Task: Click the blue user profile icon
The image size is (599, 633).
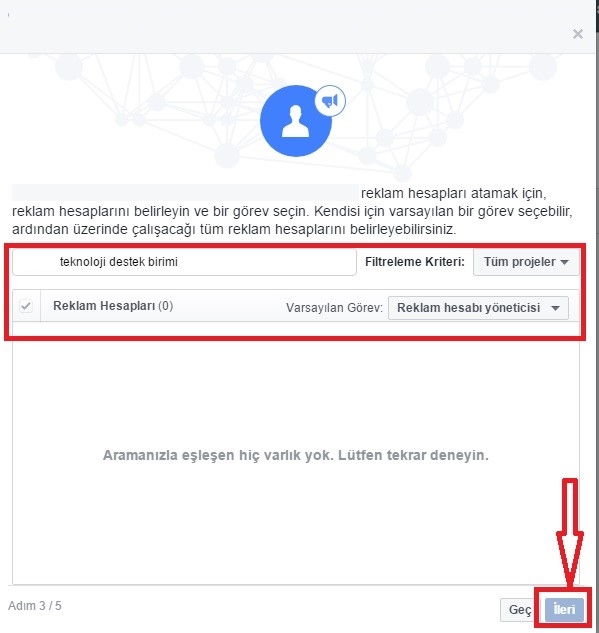Action: (295, 121)
